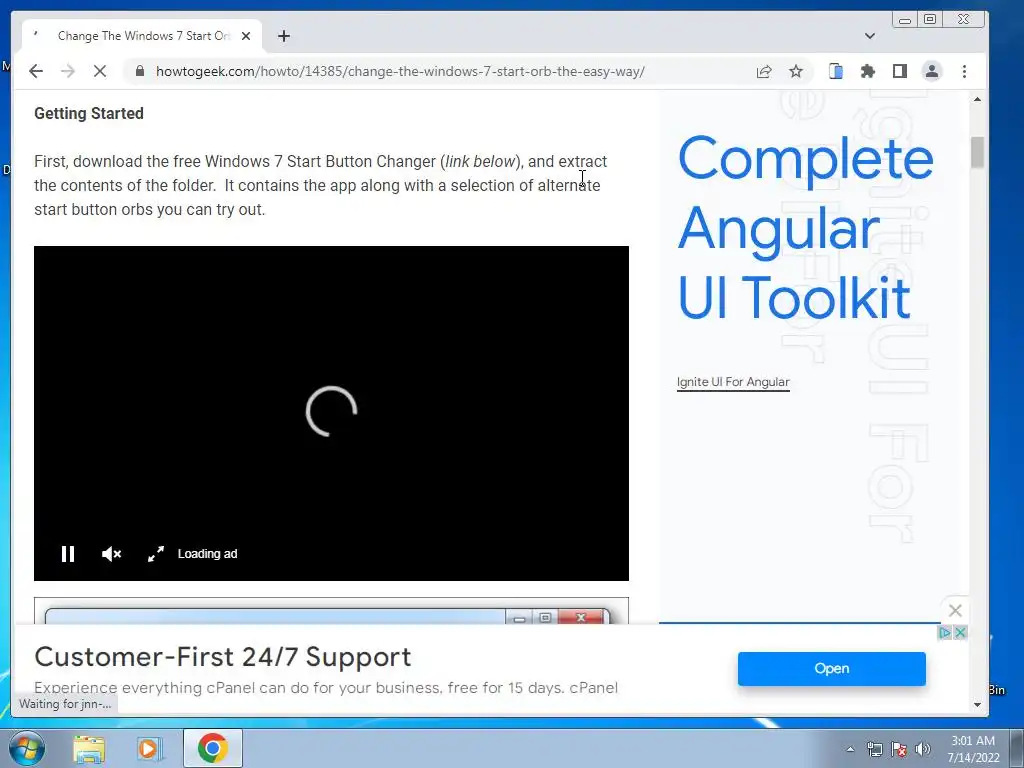The width and height of the screenshot is (1024, 768).
Task: Pause the video ad
Action: point(68,554)
